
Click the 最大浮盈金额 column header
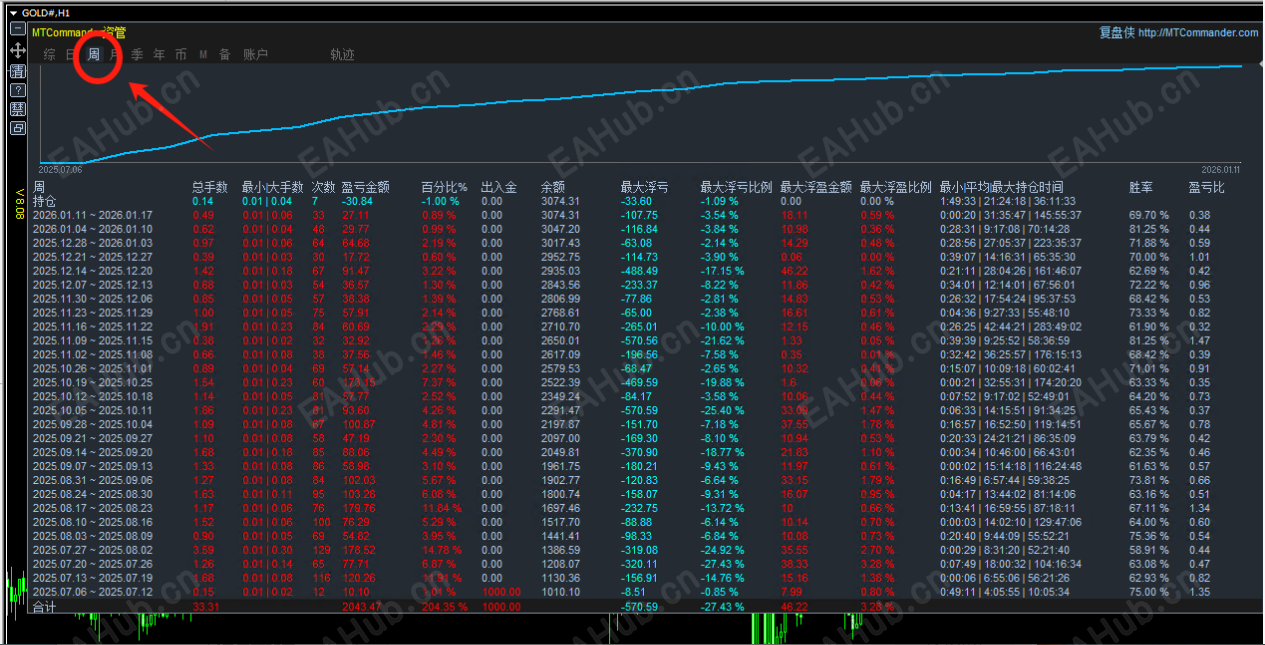[x=816, y=187]
